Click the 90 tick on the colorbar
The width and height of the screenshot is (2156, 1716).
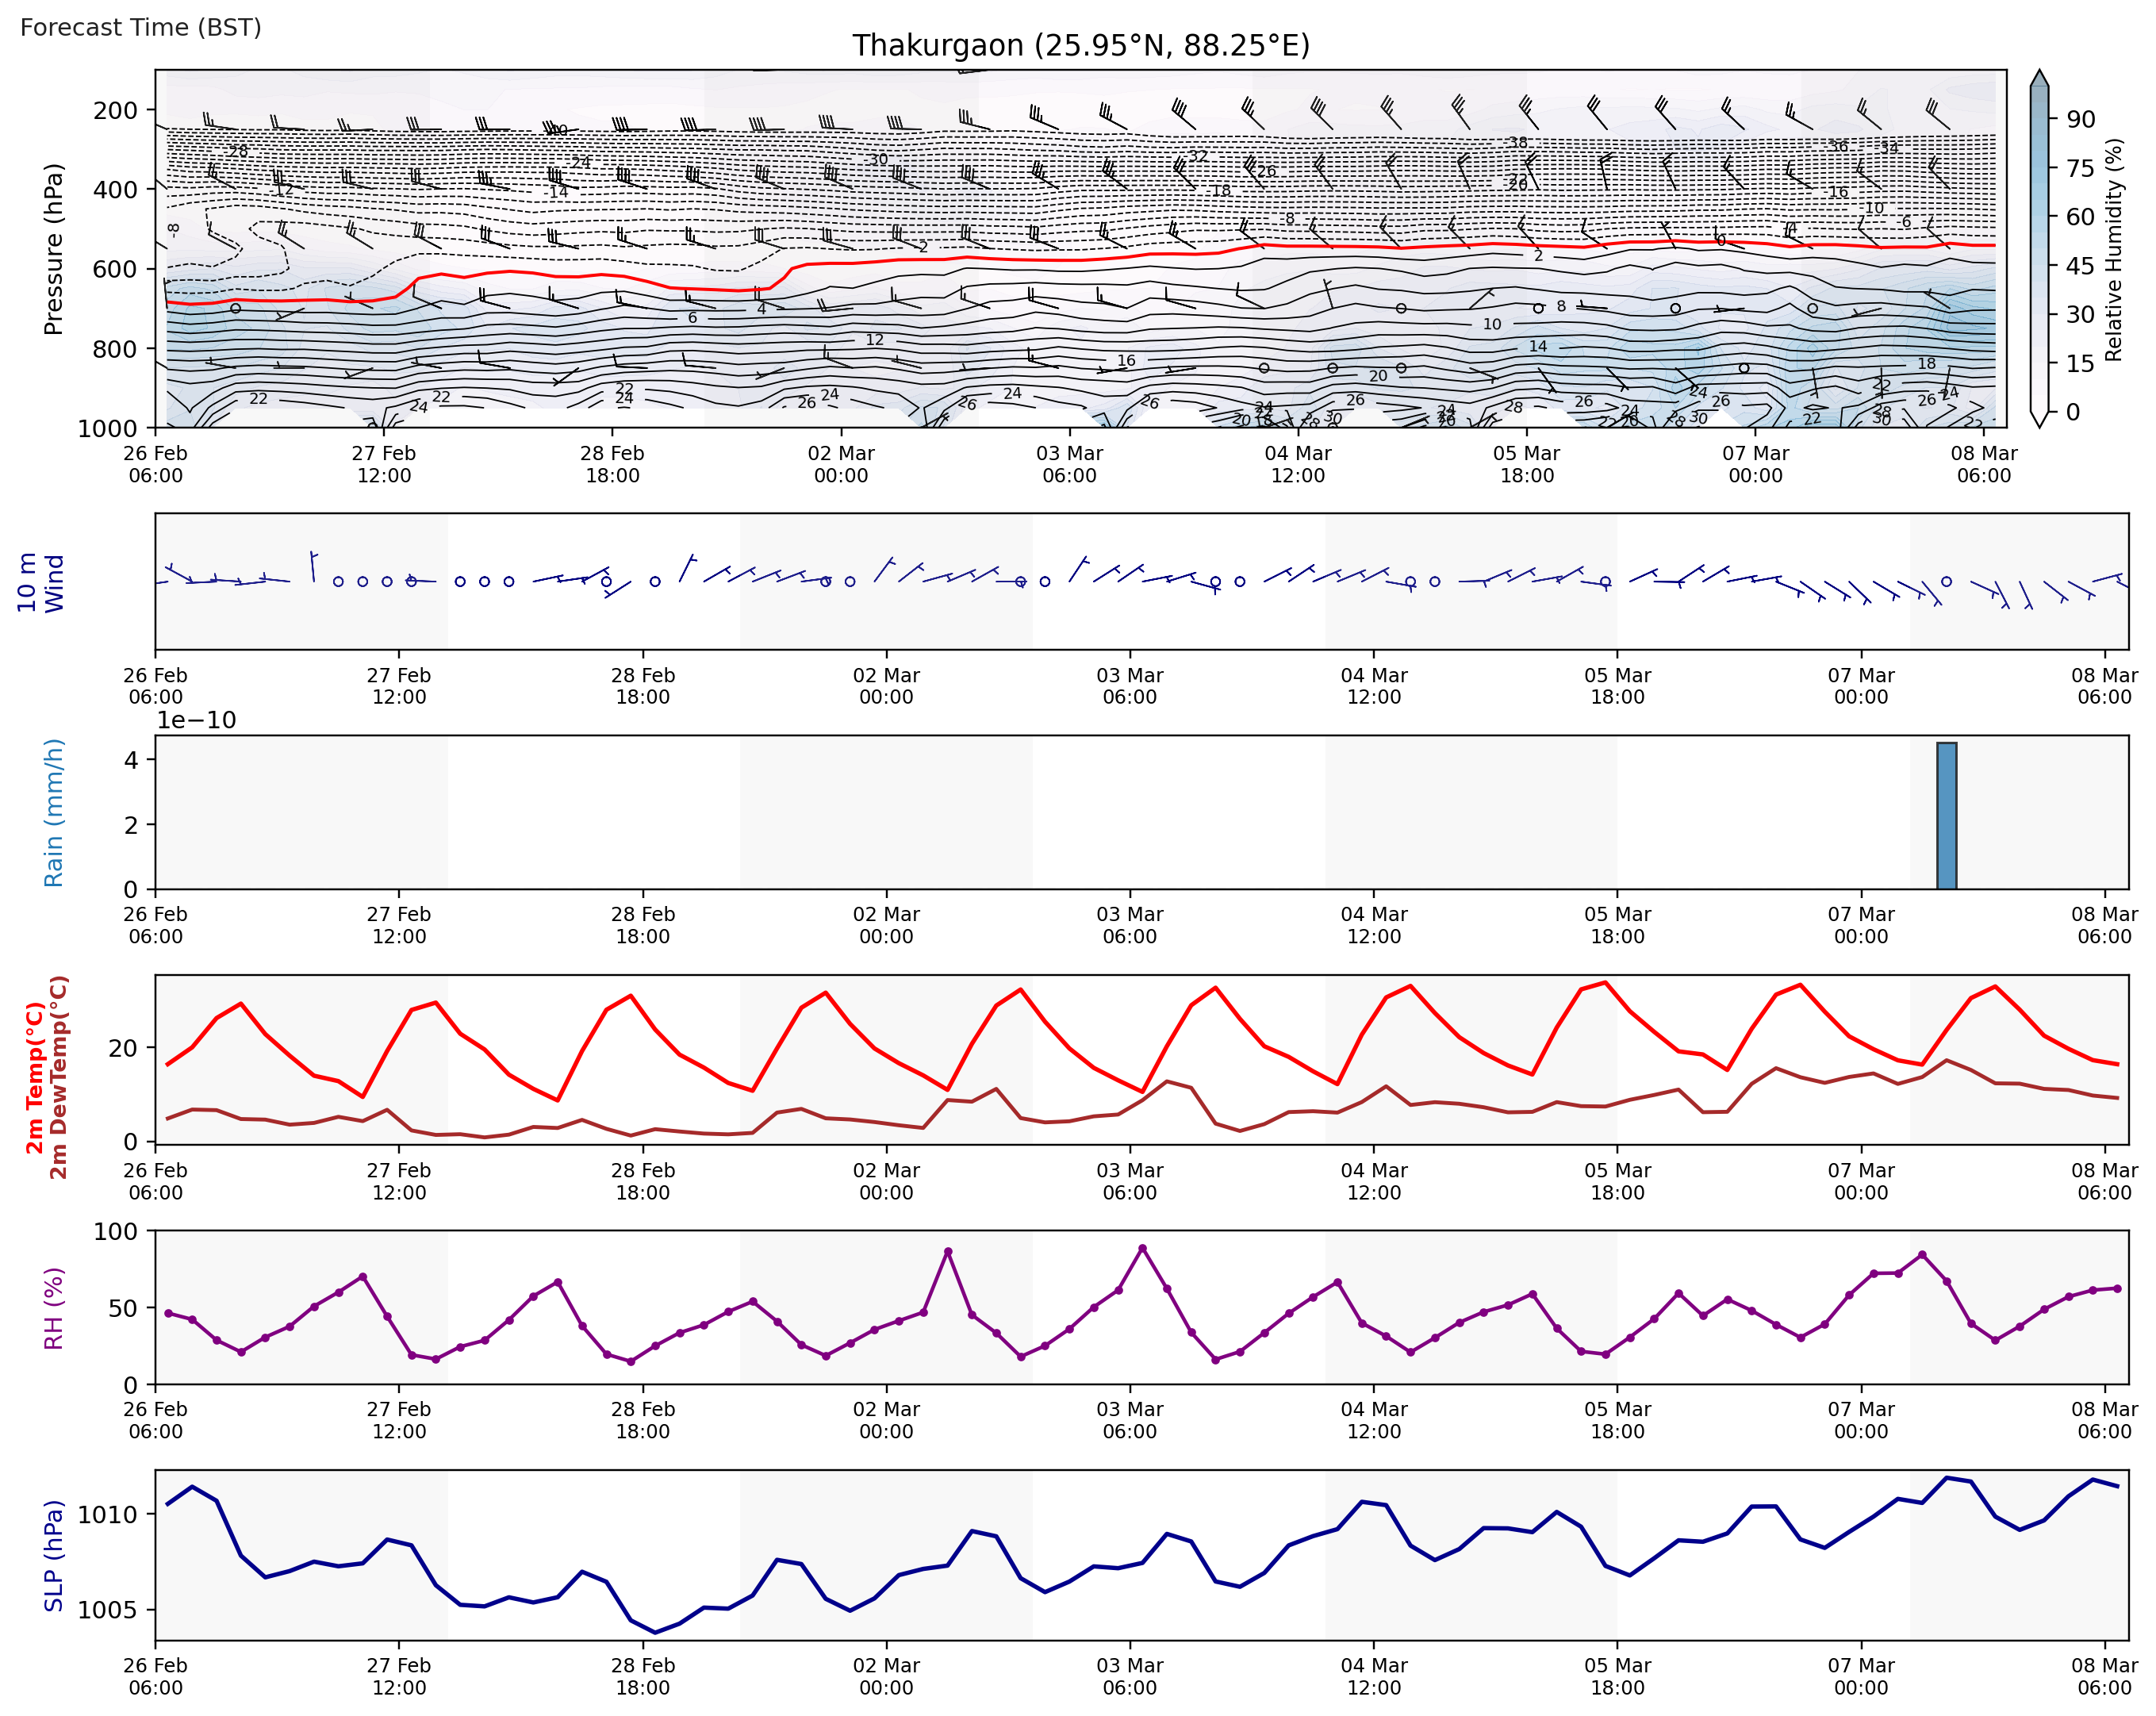click(2080, 120)
